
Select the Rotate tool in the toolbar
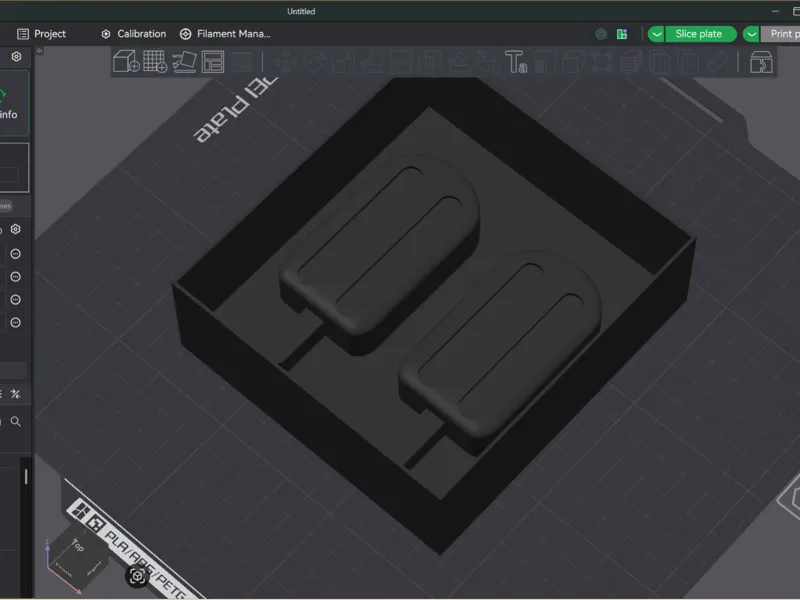click(x=314, y=63)
